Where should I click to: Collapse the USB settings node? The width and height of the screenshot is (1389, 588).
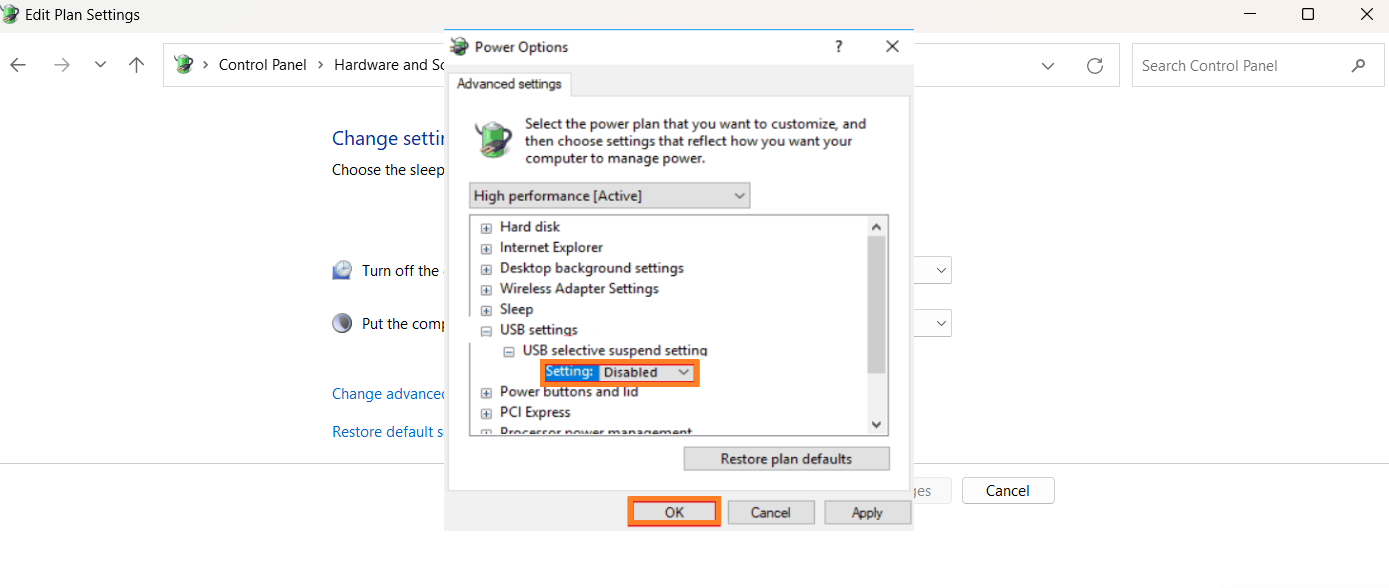[x=486, y=331]
